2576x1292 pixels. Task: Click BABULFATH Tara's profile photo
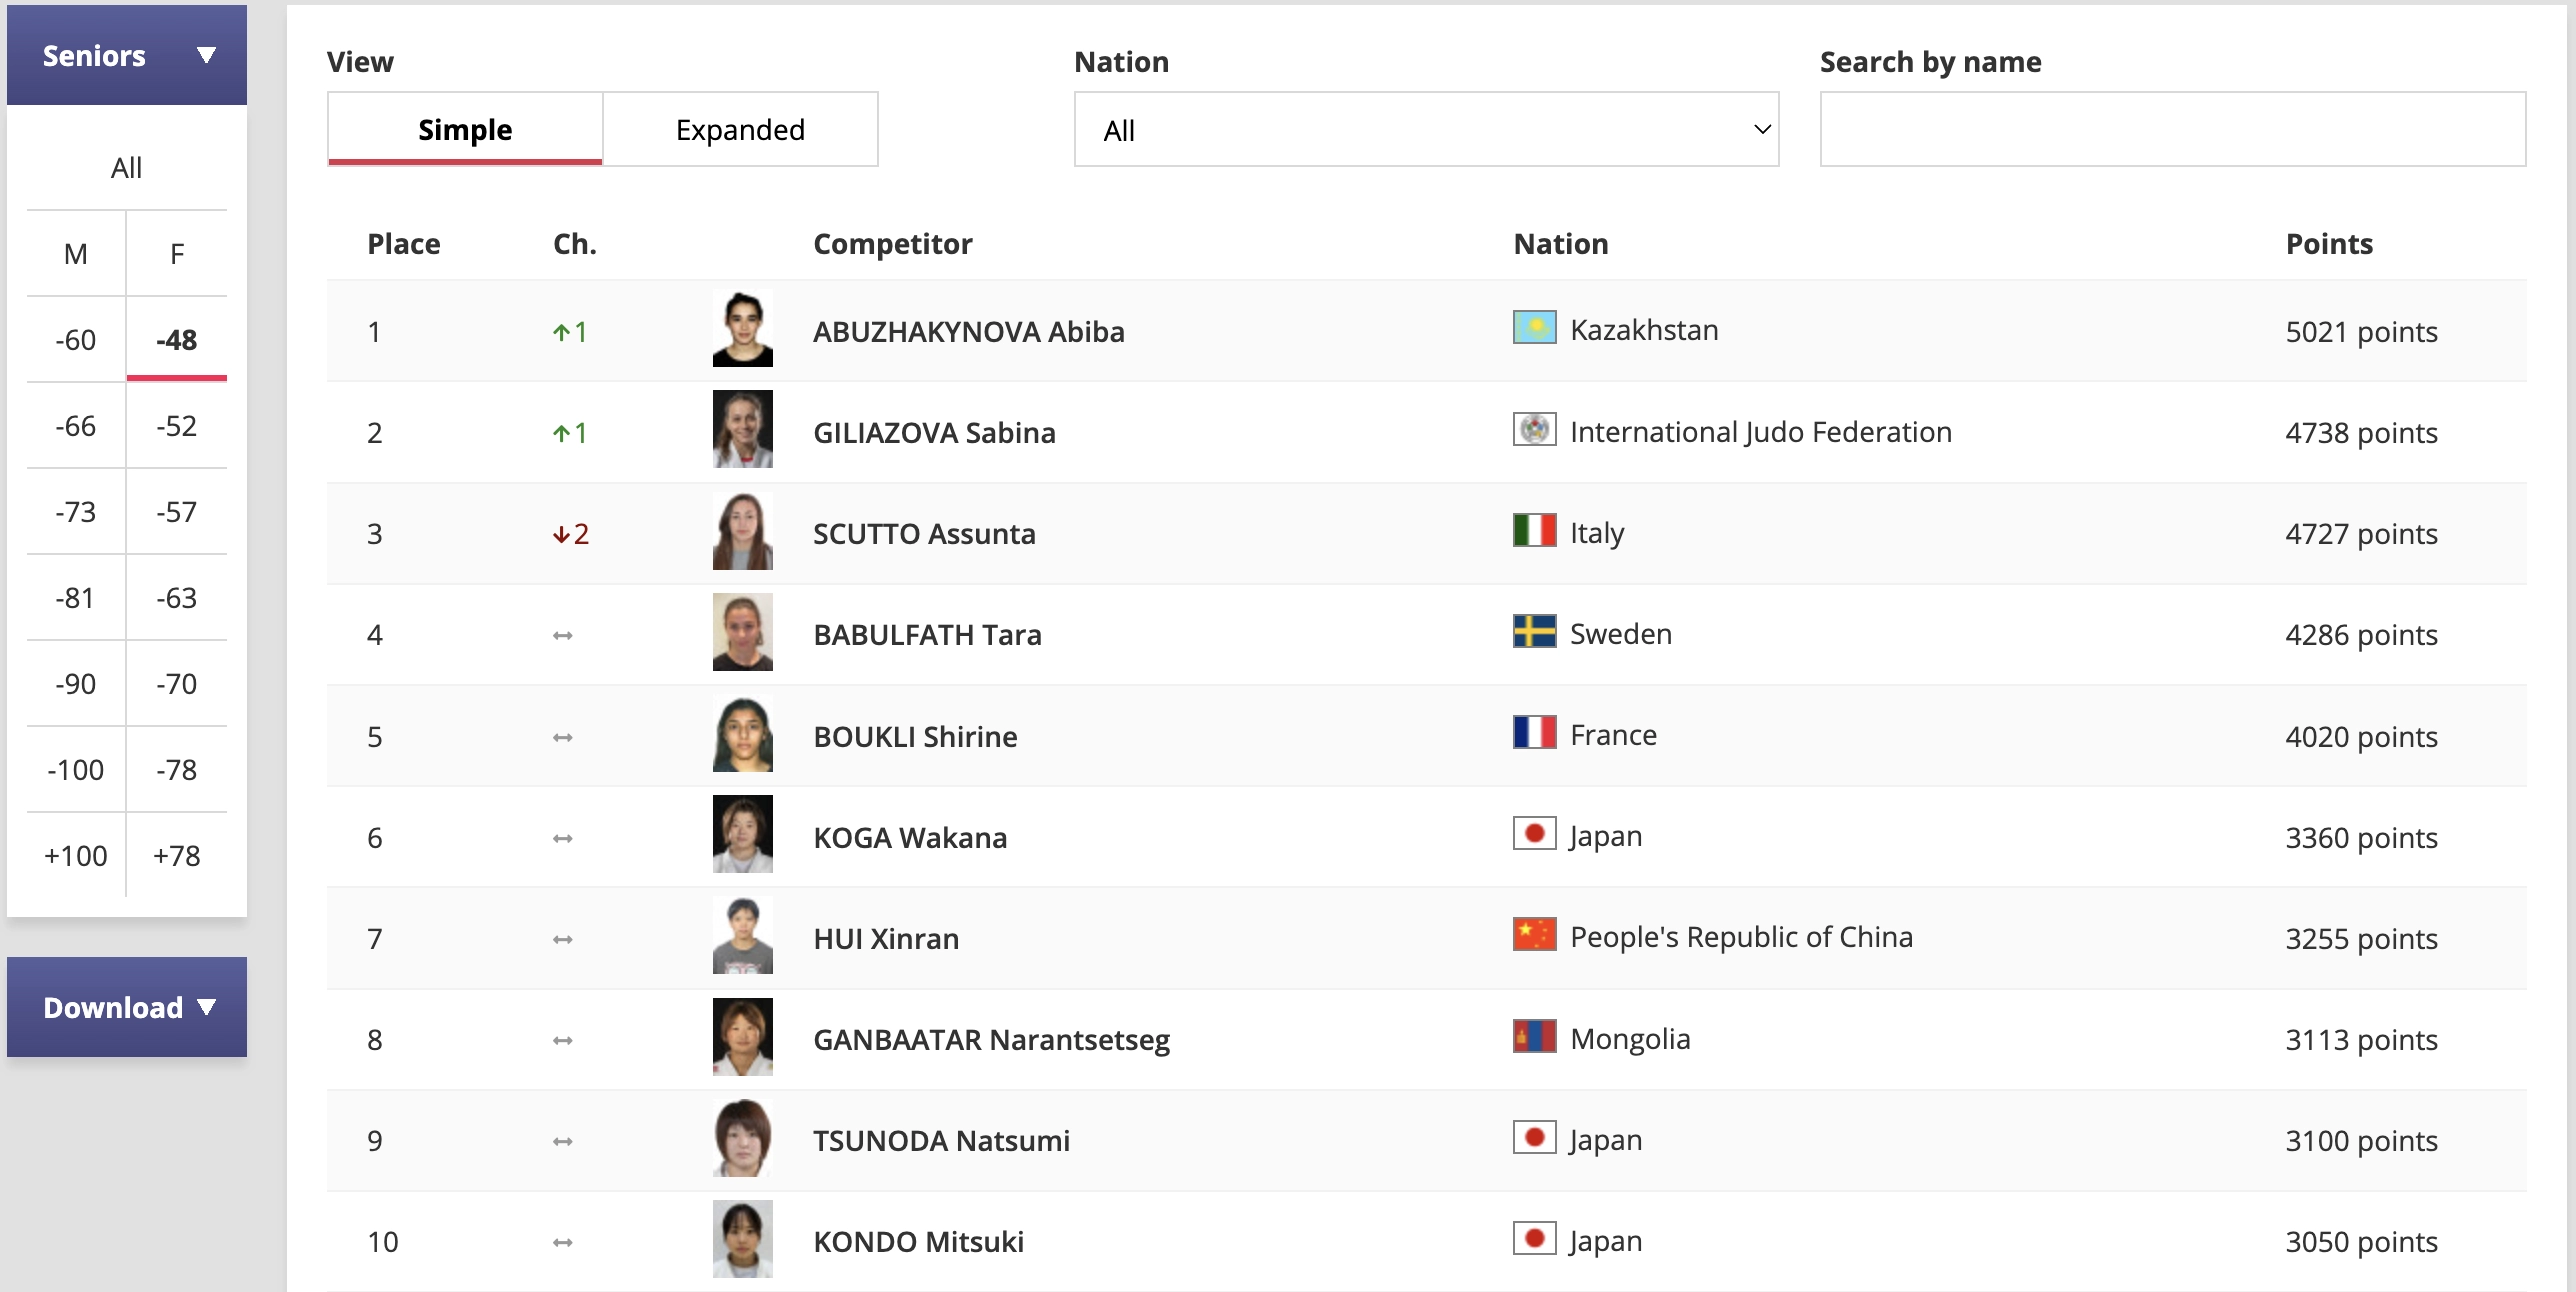click(x=742, y=633)
